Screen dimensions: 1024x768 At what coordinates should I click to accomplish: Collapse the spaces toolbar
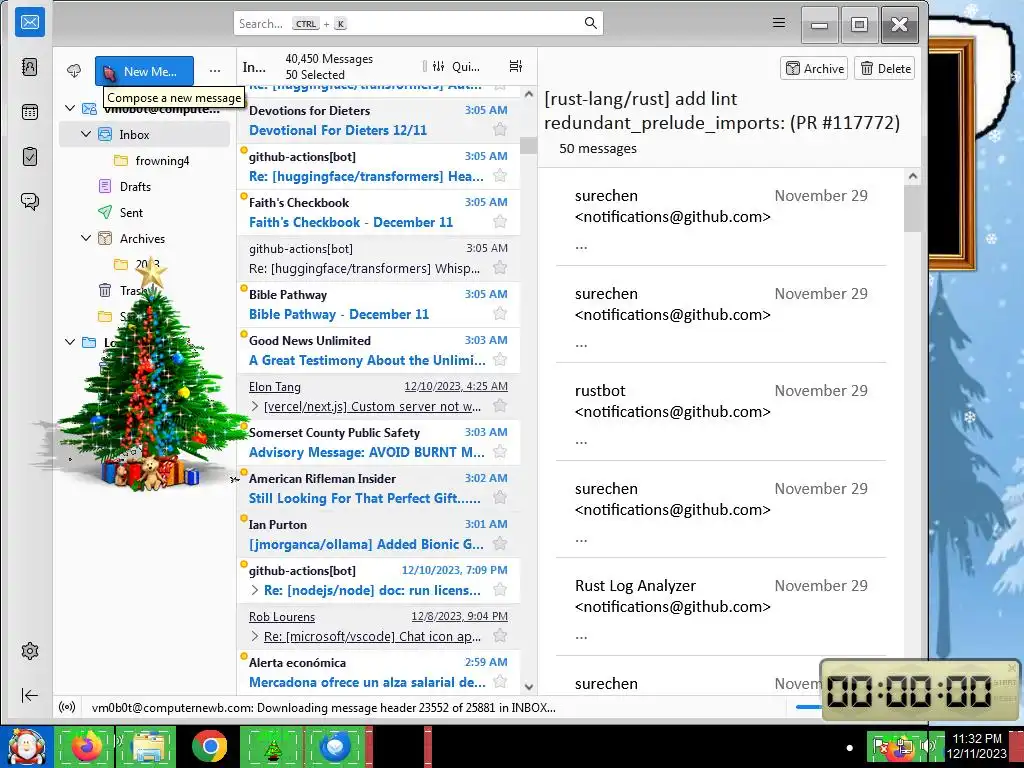coord(30,696)
